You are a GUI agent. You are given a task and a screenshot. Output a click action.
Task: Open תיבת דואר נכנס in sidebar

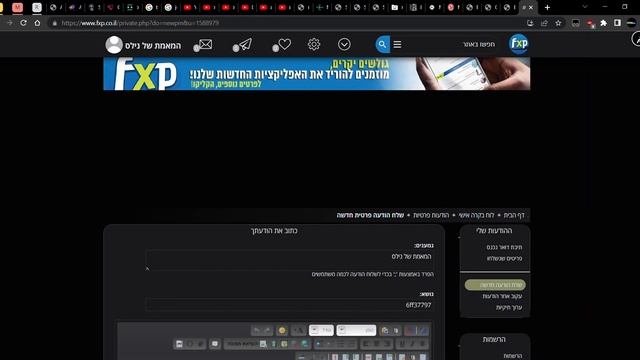[x=504, y=247]
